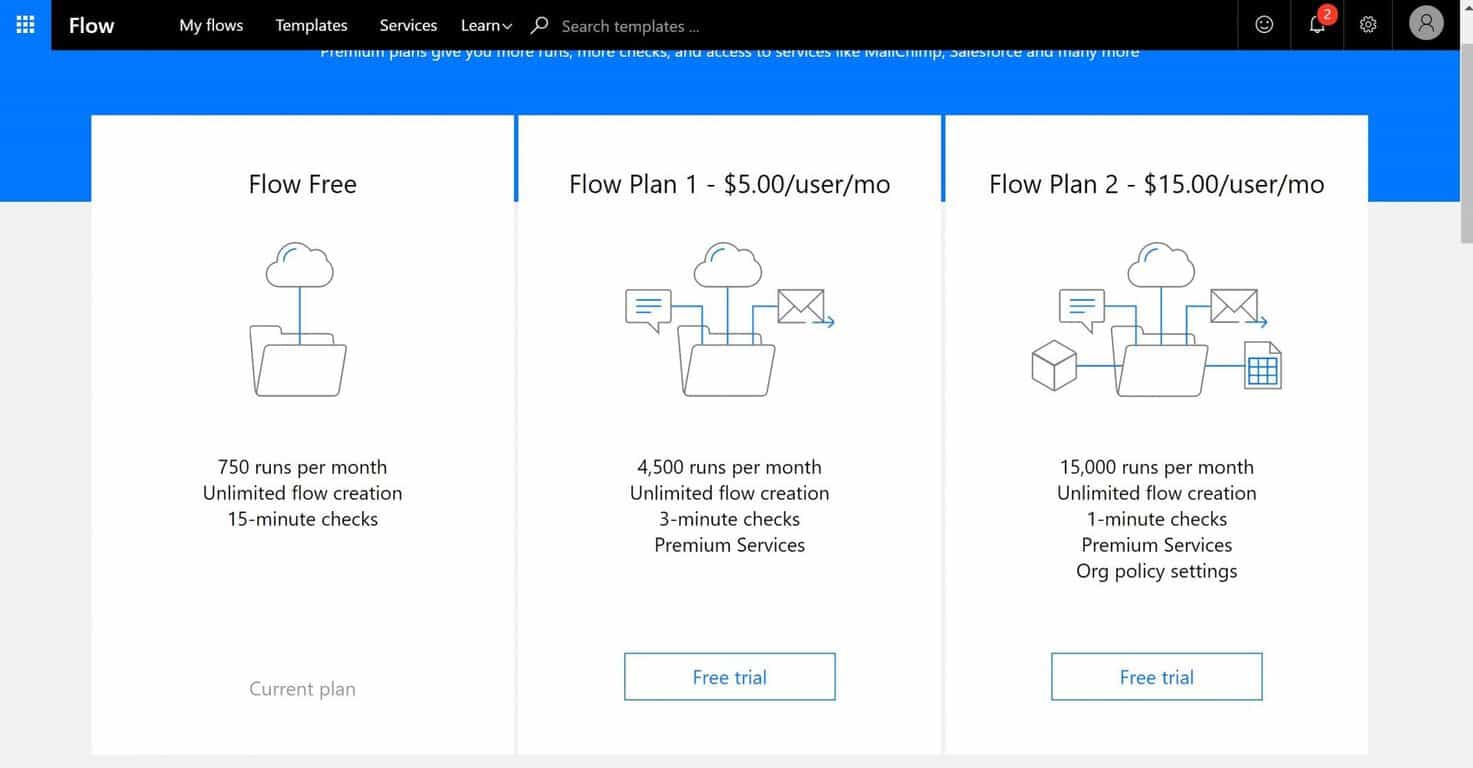This screenshot has height=768, width=1473.
Task: Open the Templates page
Action: (x=311, y=25)
